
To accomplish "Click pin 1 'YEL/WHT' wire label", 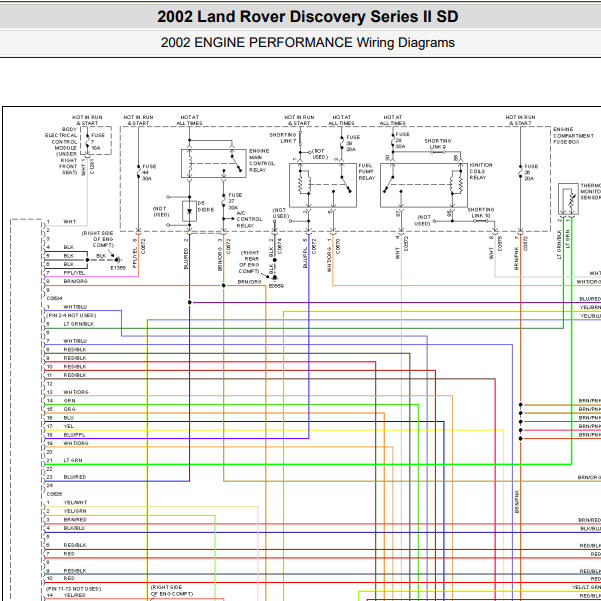I will click(x=75, y=502).
